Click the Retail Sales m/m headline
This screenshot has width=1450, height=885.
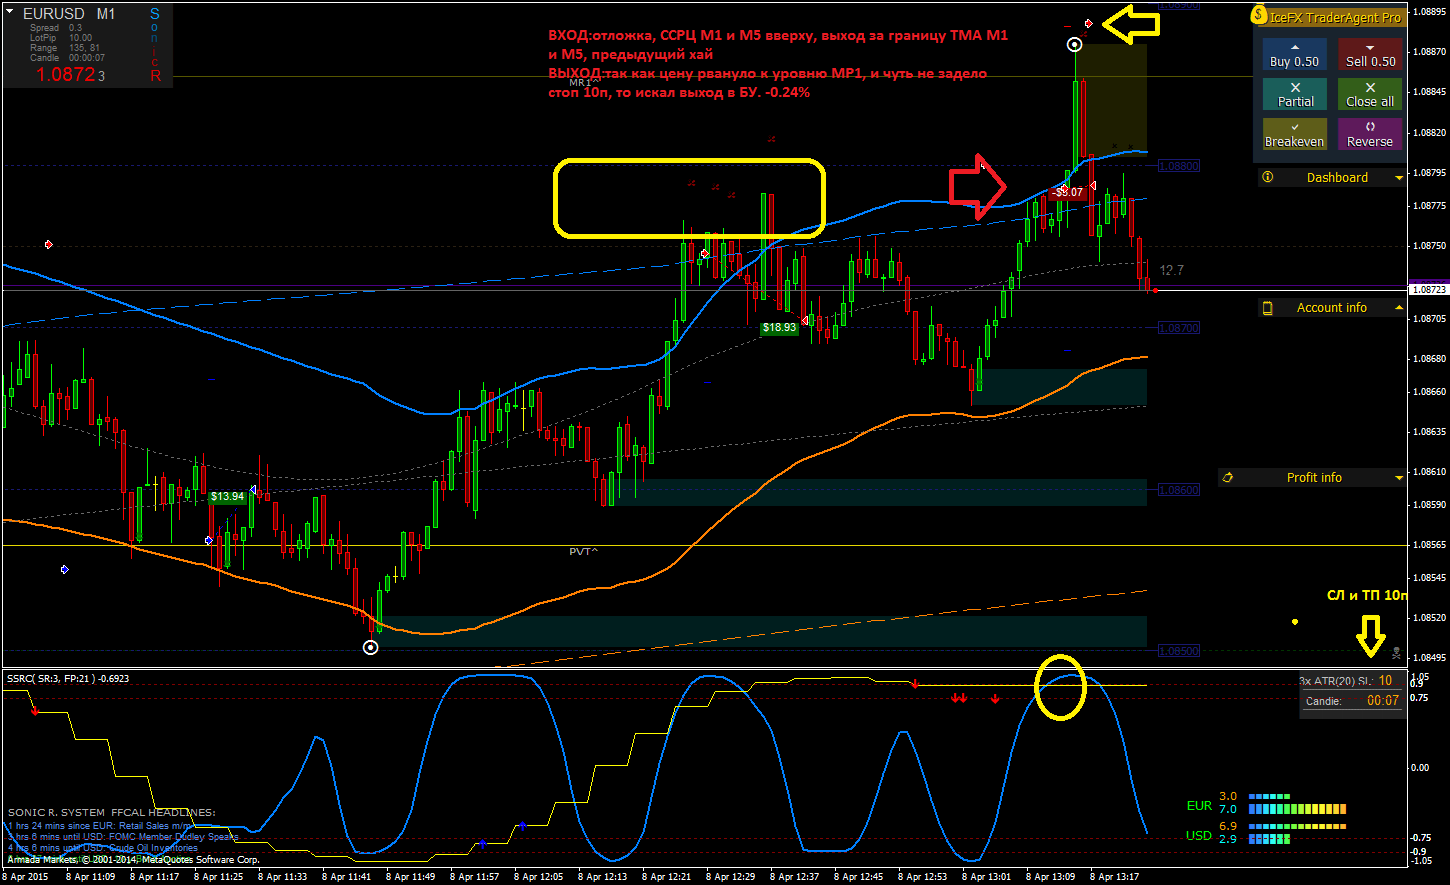98,826
